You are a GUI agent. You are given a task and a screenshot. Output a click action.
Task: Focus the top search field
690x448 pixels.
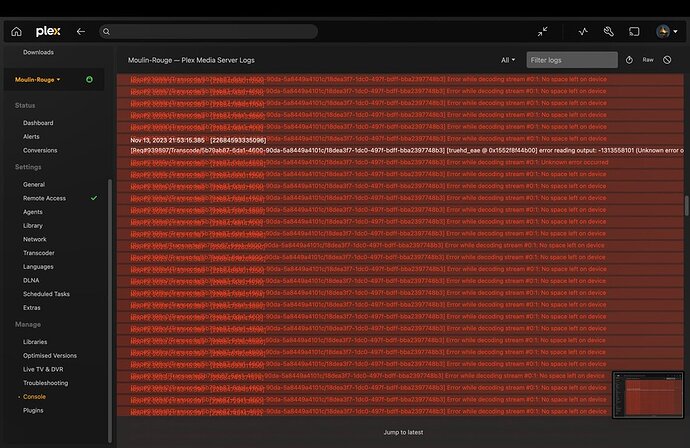tap(208, 31)
